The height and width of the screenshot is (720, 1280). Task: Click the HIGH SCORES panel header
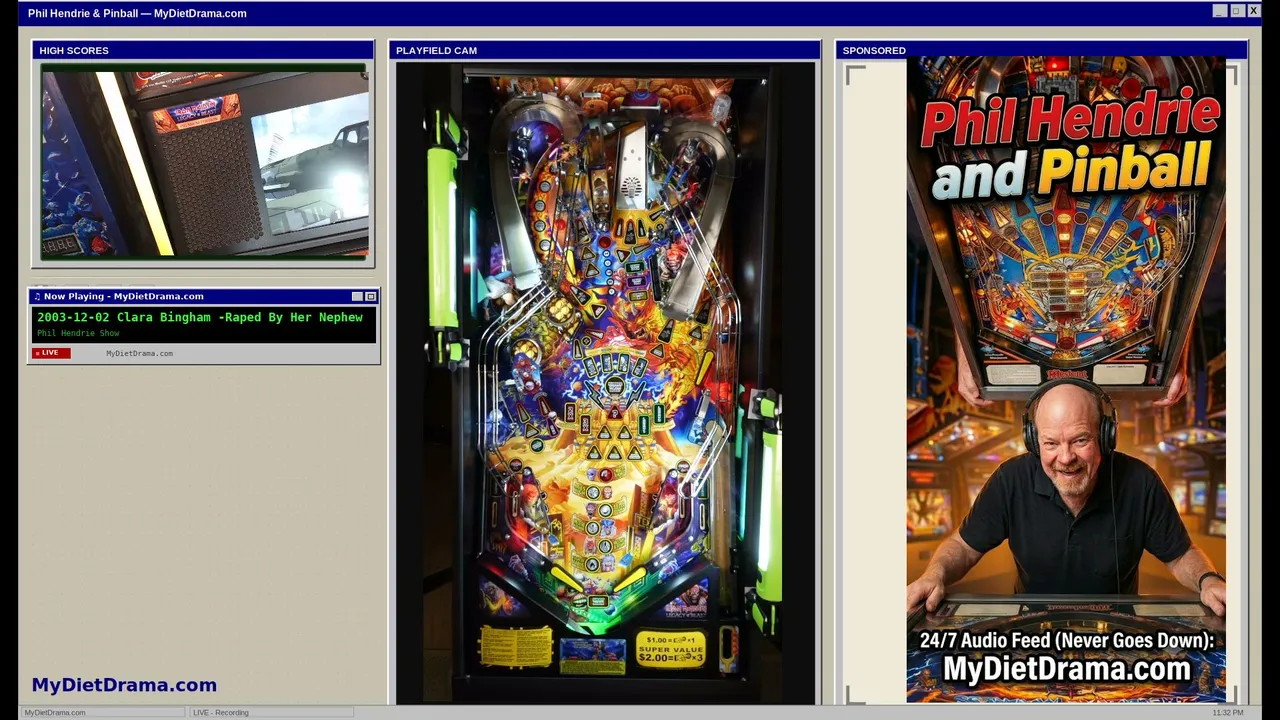pos(203,50)
